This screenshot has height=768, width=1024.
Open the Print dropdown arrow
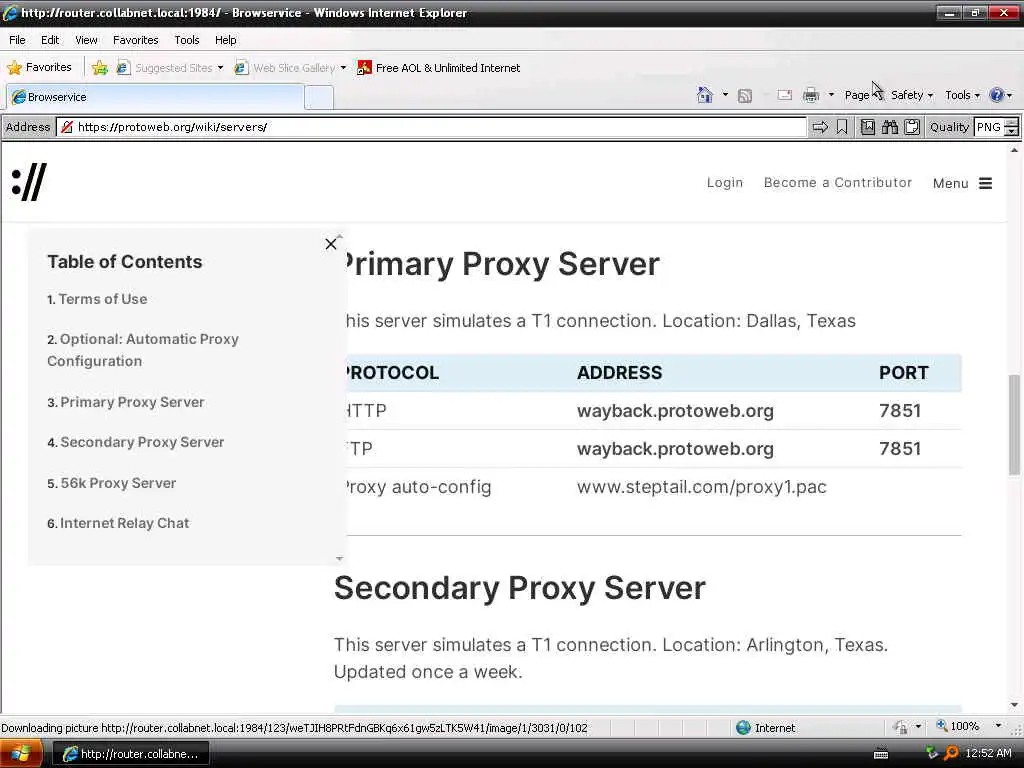pyautogui.click(x=831, y=95)
